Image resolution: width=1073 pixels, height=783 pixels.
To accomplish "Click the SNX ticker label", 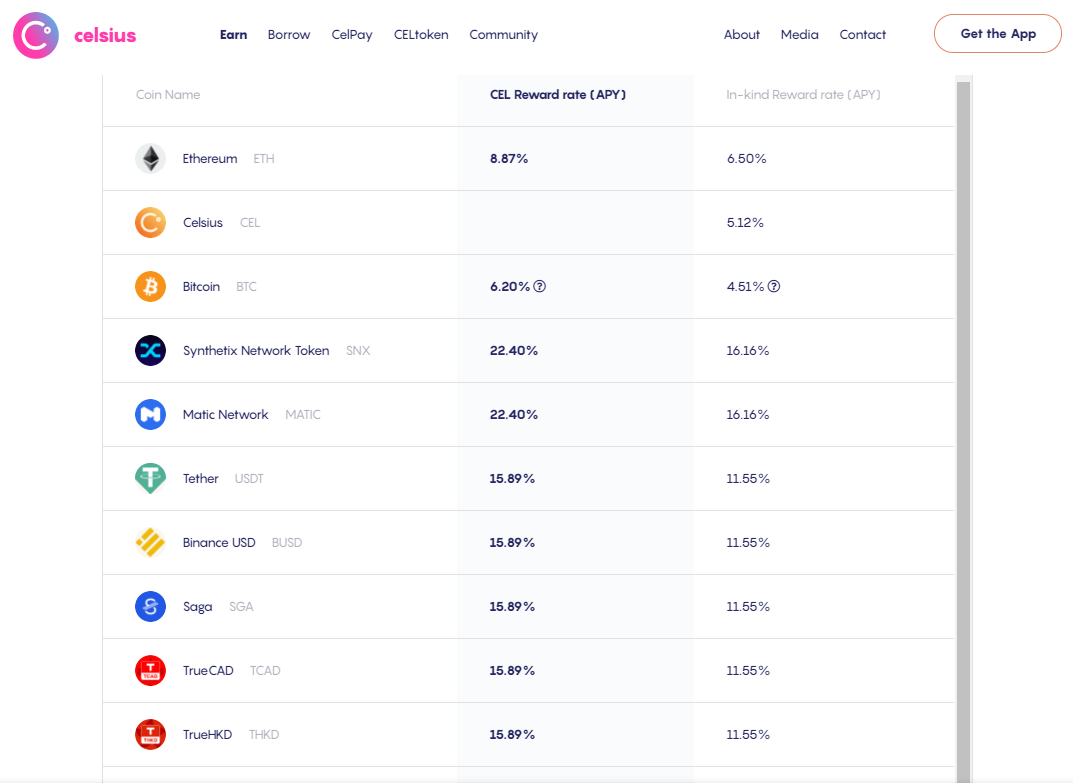I will [358, 350].
